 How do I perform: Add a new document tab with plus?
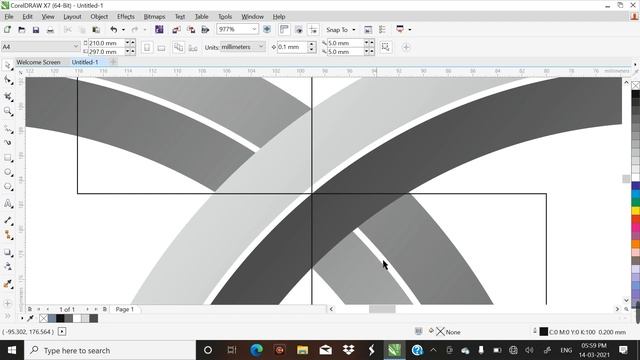[113, 62]
